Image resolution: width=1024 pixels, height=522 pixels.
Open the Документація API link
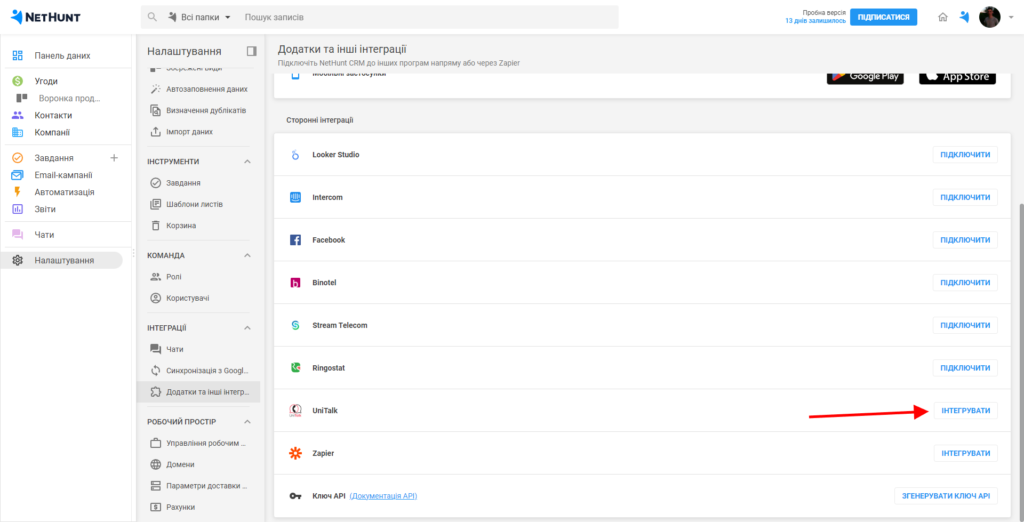pyautogui.click(x=383, y=496)
